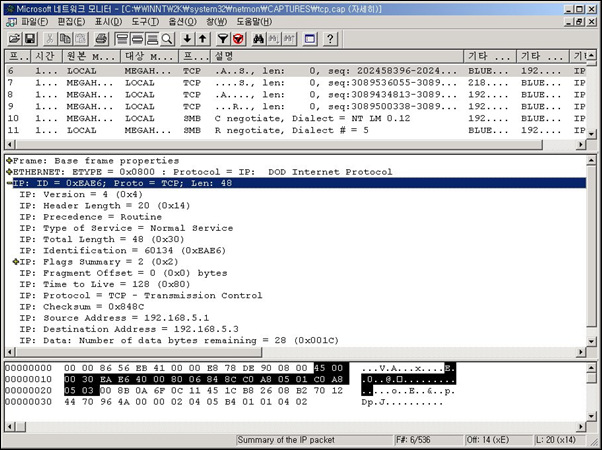Image resolution: width=602 pixels, height=450 pixels.
Task: Select frame 8 row in summary list
Action: pyautogui.click(x=296, y=95)
